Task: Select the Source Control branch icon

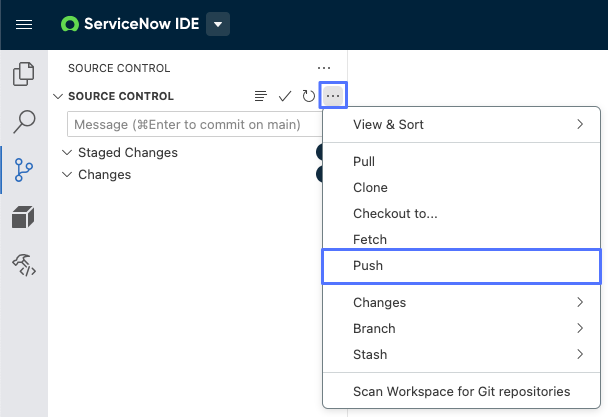Action: (24, 170)
